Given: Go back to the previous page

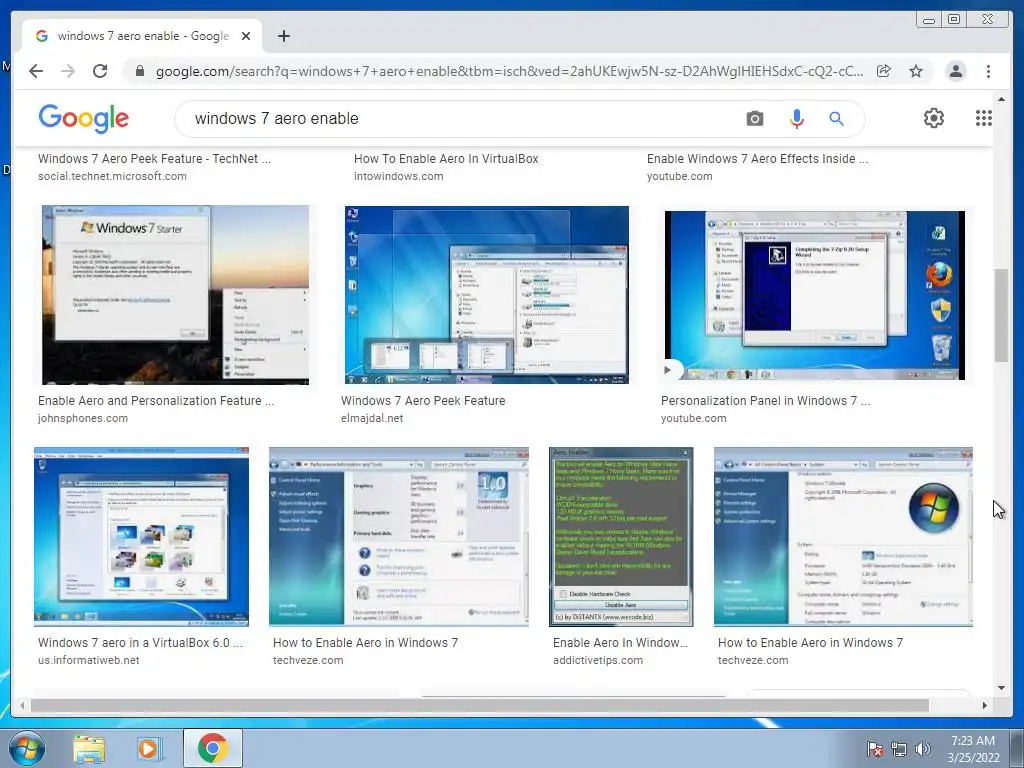Looking at the screenshot, I should (36, 71).
